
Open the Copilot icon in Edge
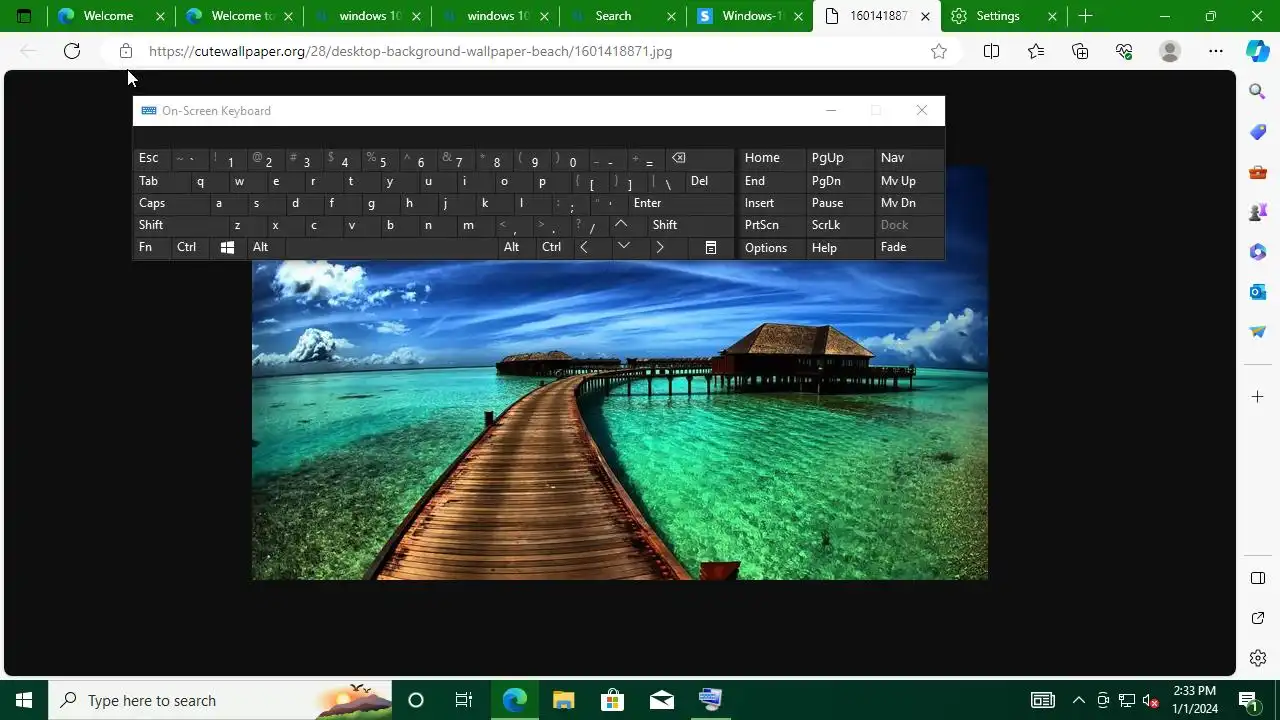pos(1258,51)
